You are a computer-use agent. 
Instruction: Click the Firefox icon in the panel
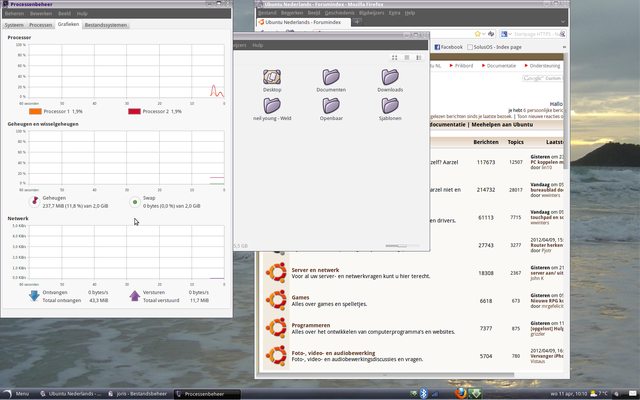click(460, 393)
